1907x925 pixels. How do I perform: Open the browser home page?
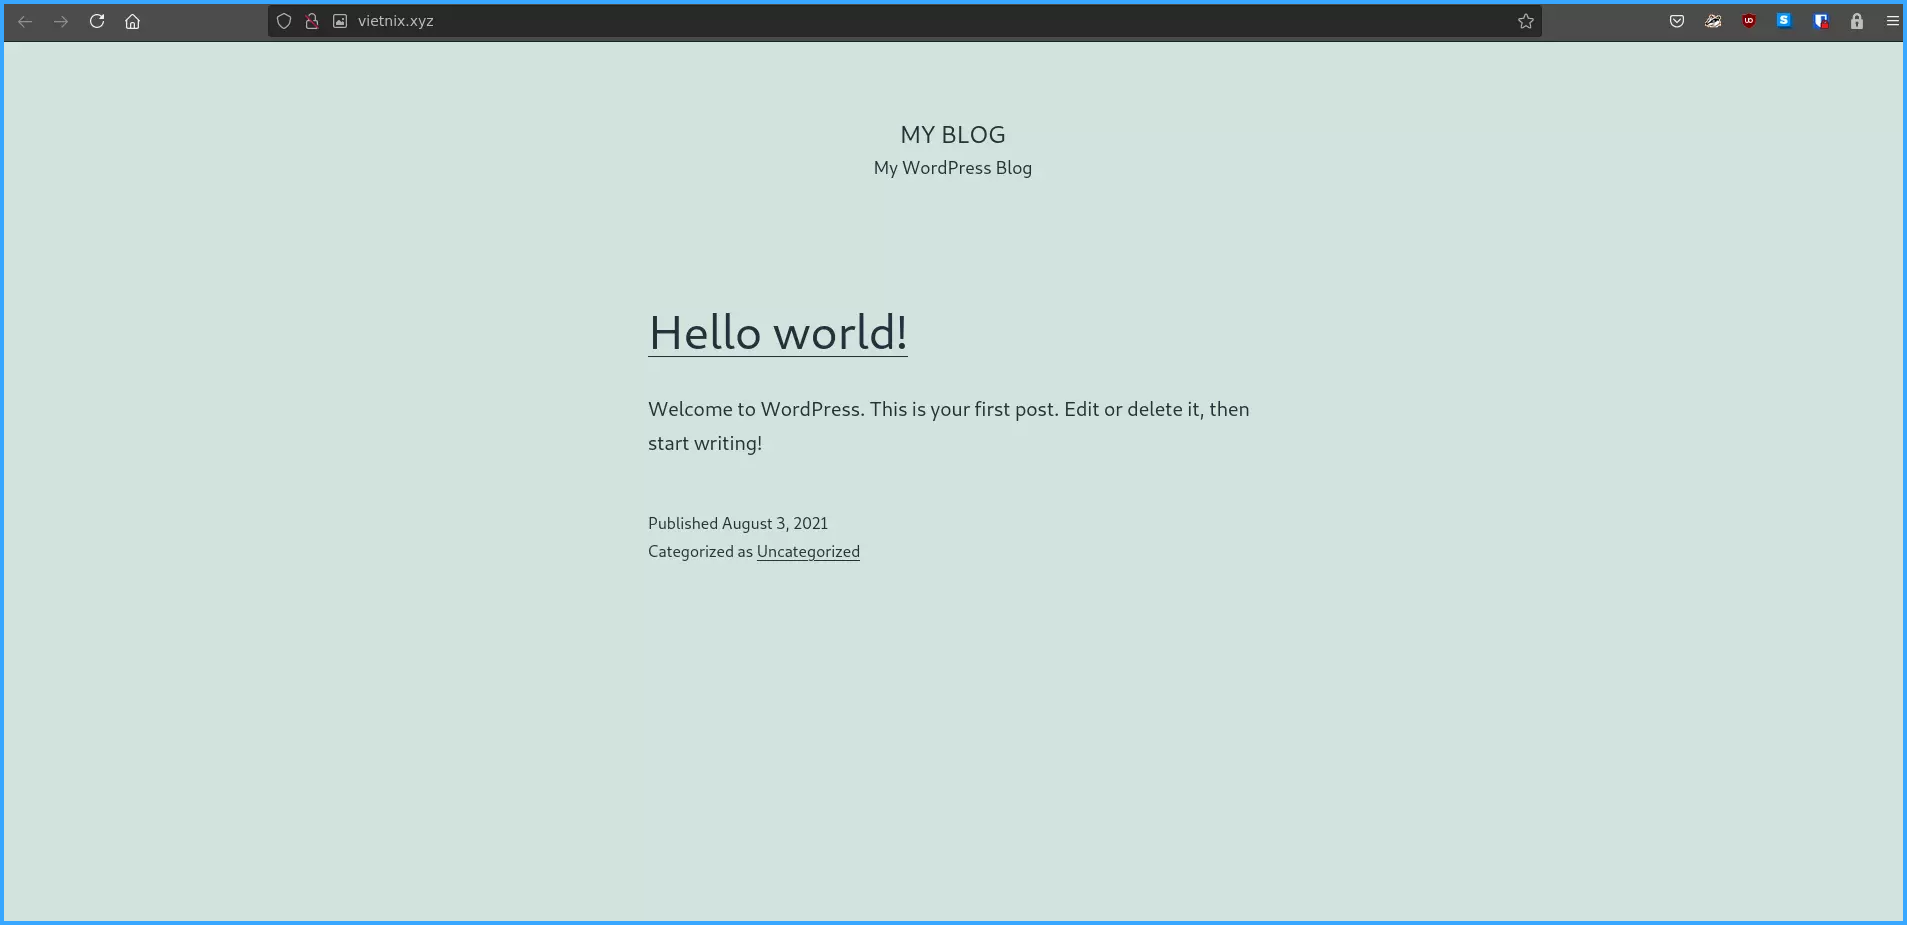[x=132, y=21]
